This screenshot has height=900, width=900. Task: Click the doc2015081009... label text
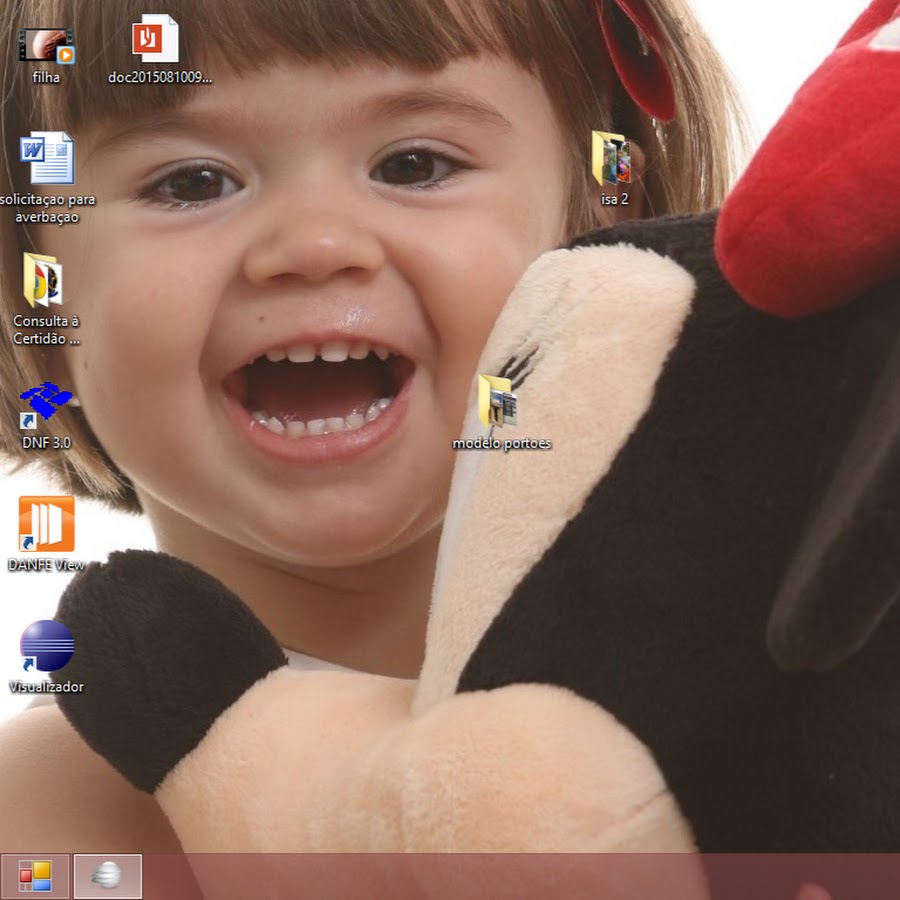[x=160, y=77]
